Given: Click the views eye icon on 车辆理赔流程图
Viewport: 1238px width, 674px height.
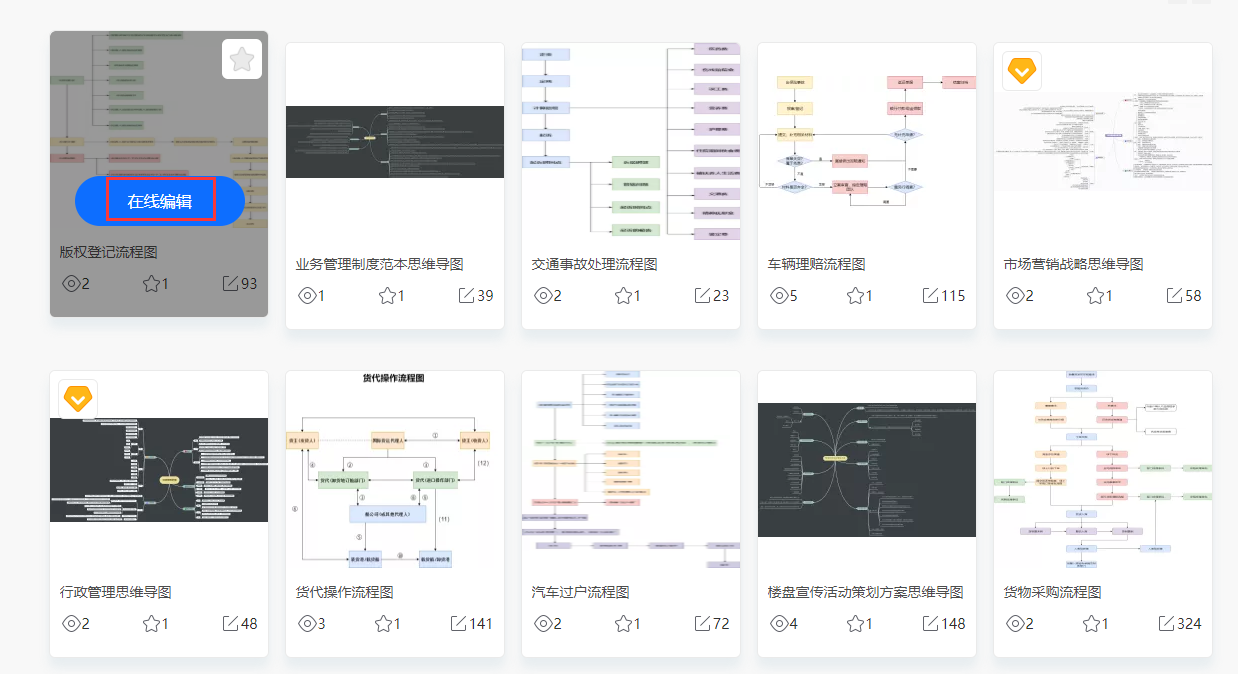Looking at the screenshot, I should tap(779, 295).
